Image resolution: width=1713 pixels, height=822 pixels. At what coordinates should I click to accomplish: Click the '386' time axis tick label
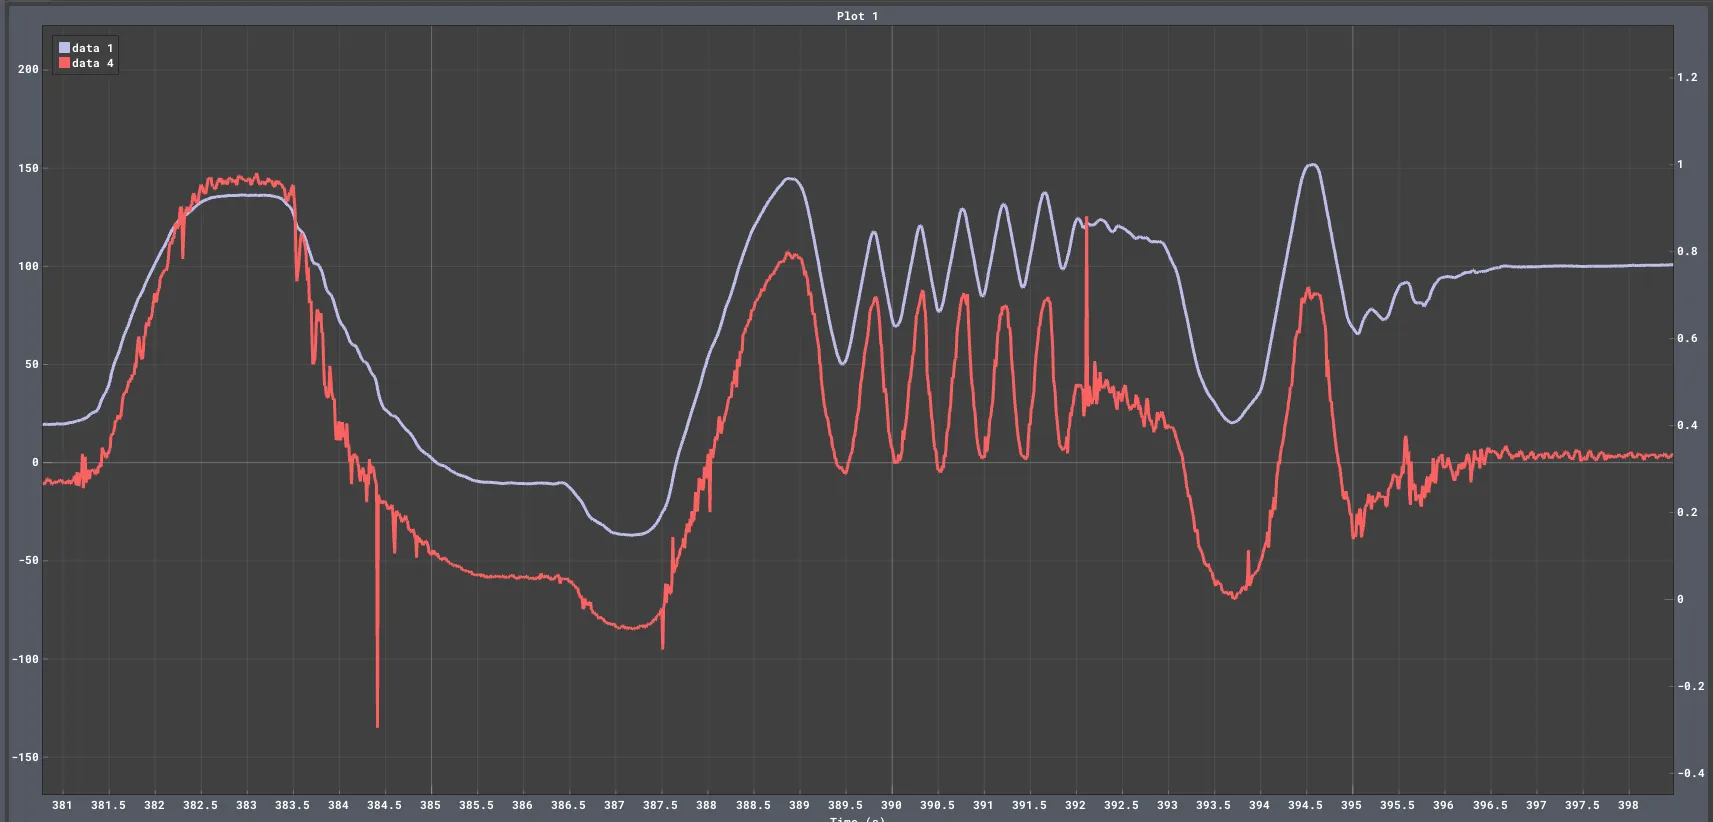pyautogui.click(x=522, y=805)
